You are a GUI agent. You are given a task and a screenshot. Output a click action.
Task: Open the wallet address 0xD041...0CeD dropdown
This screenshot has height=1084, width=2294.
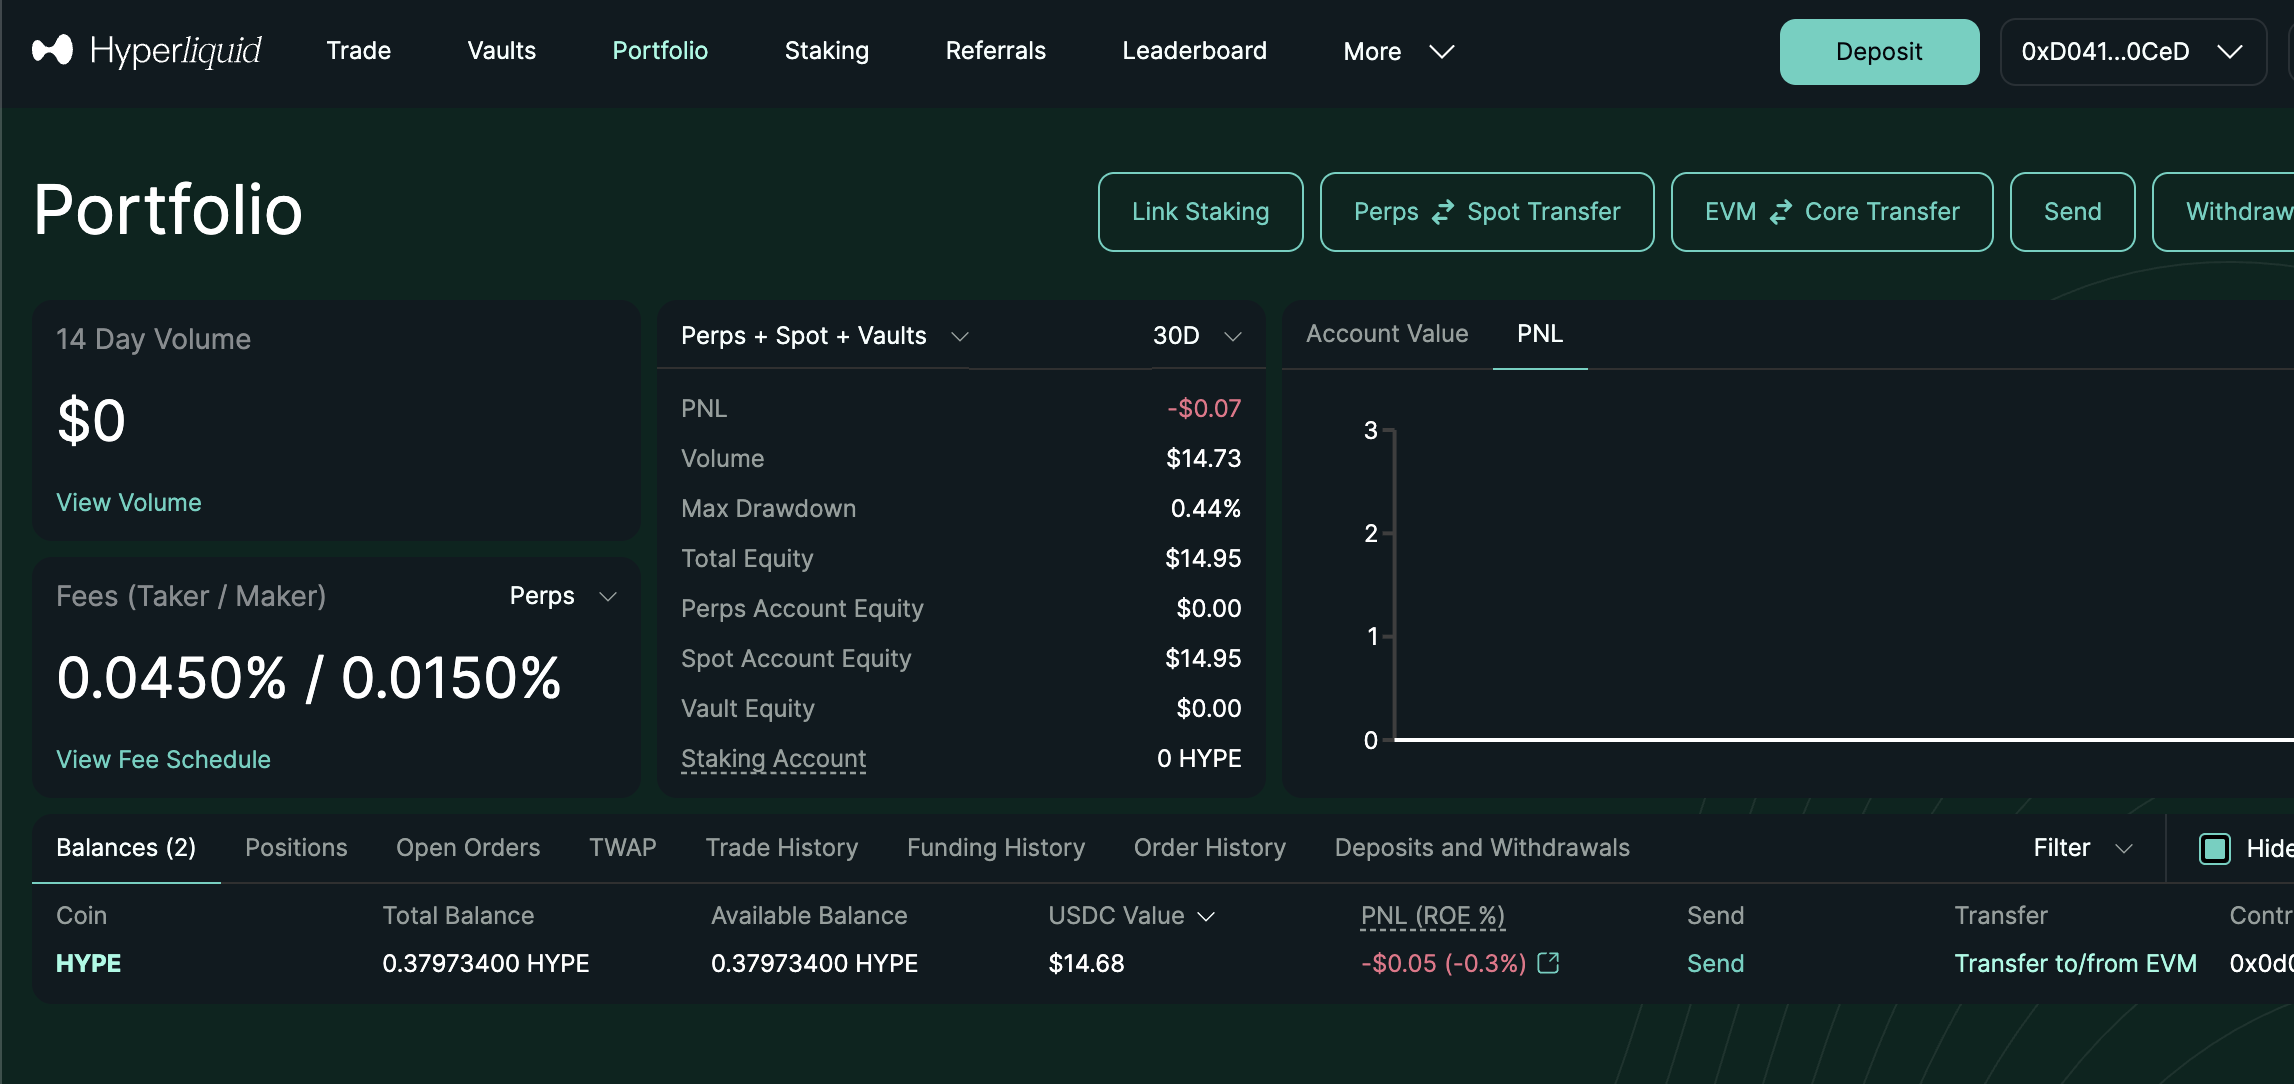pyautogui.click(x=2132, y=52)
